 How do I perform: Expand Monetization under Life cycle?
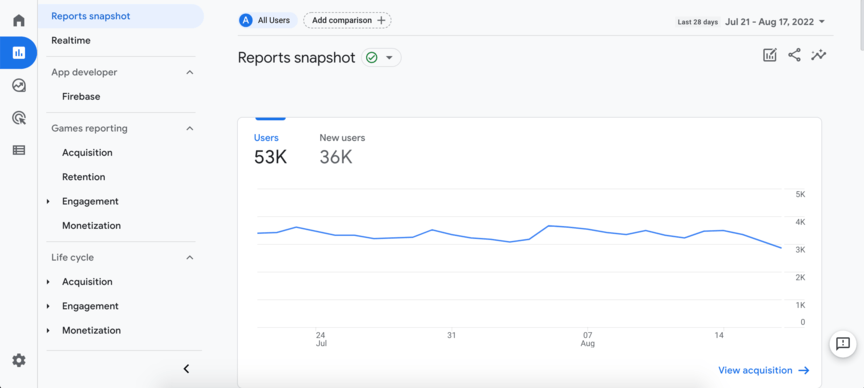click(48, 331)
